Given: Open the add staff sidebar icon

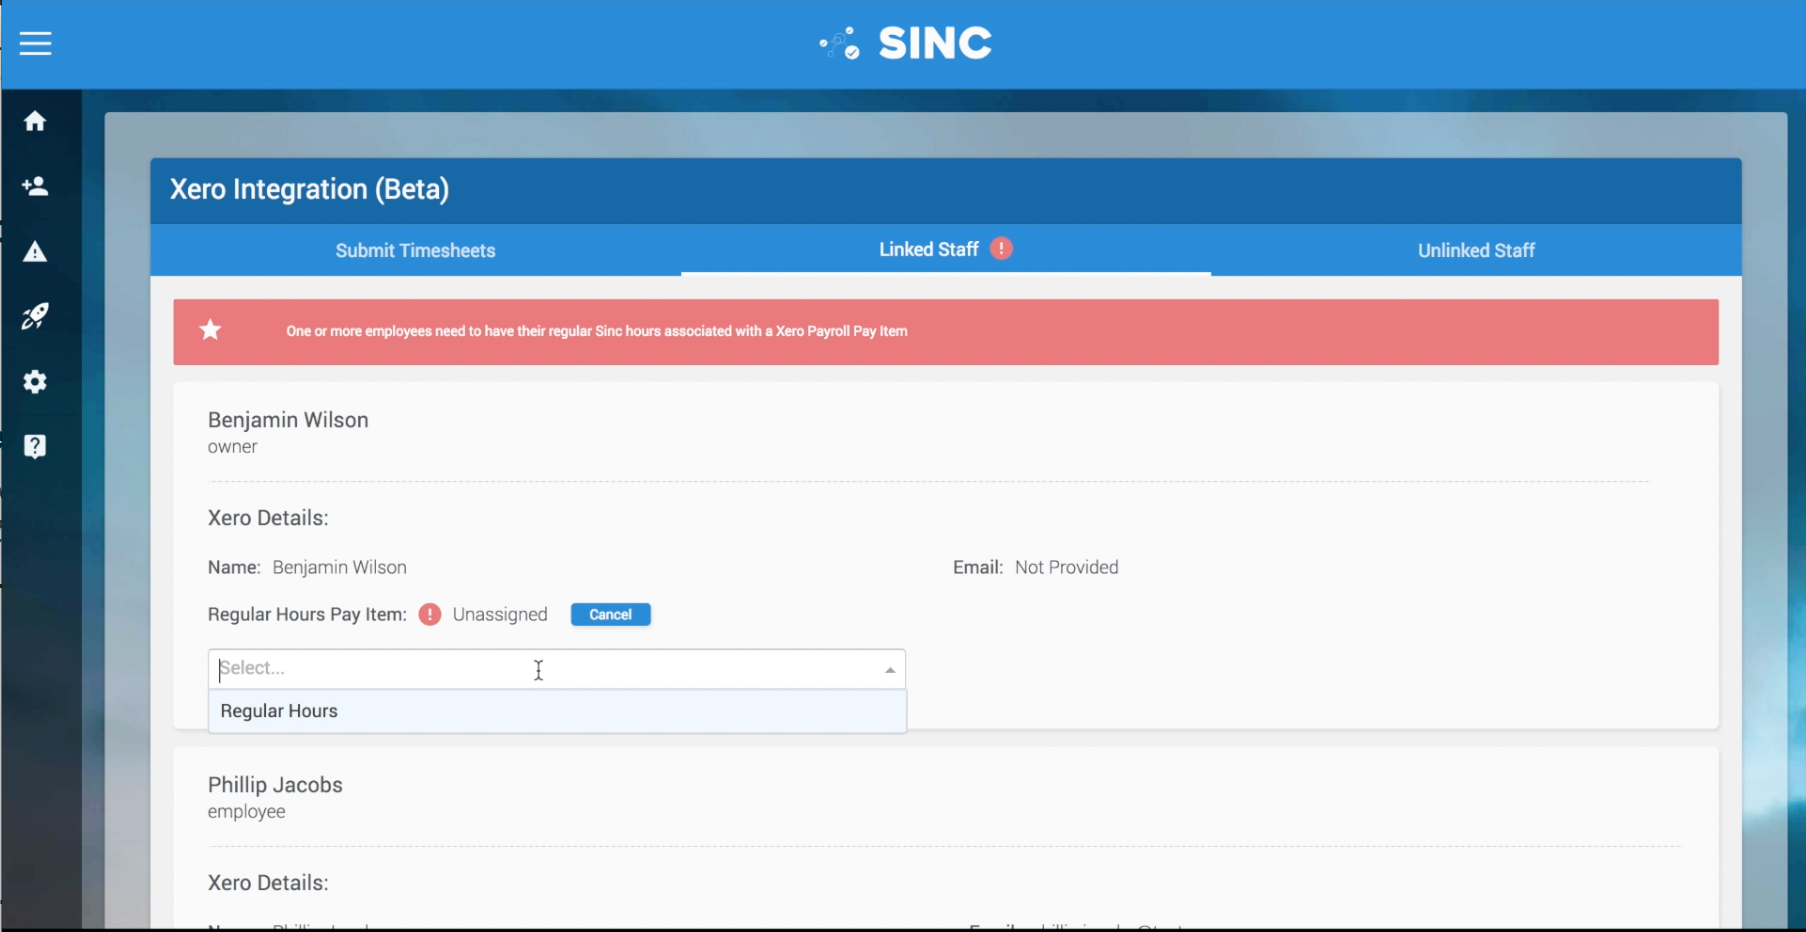Looking at the screenshot, I should [35, 186].
